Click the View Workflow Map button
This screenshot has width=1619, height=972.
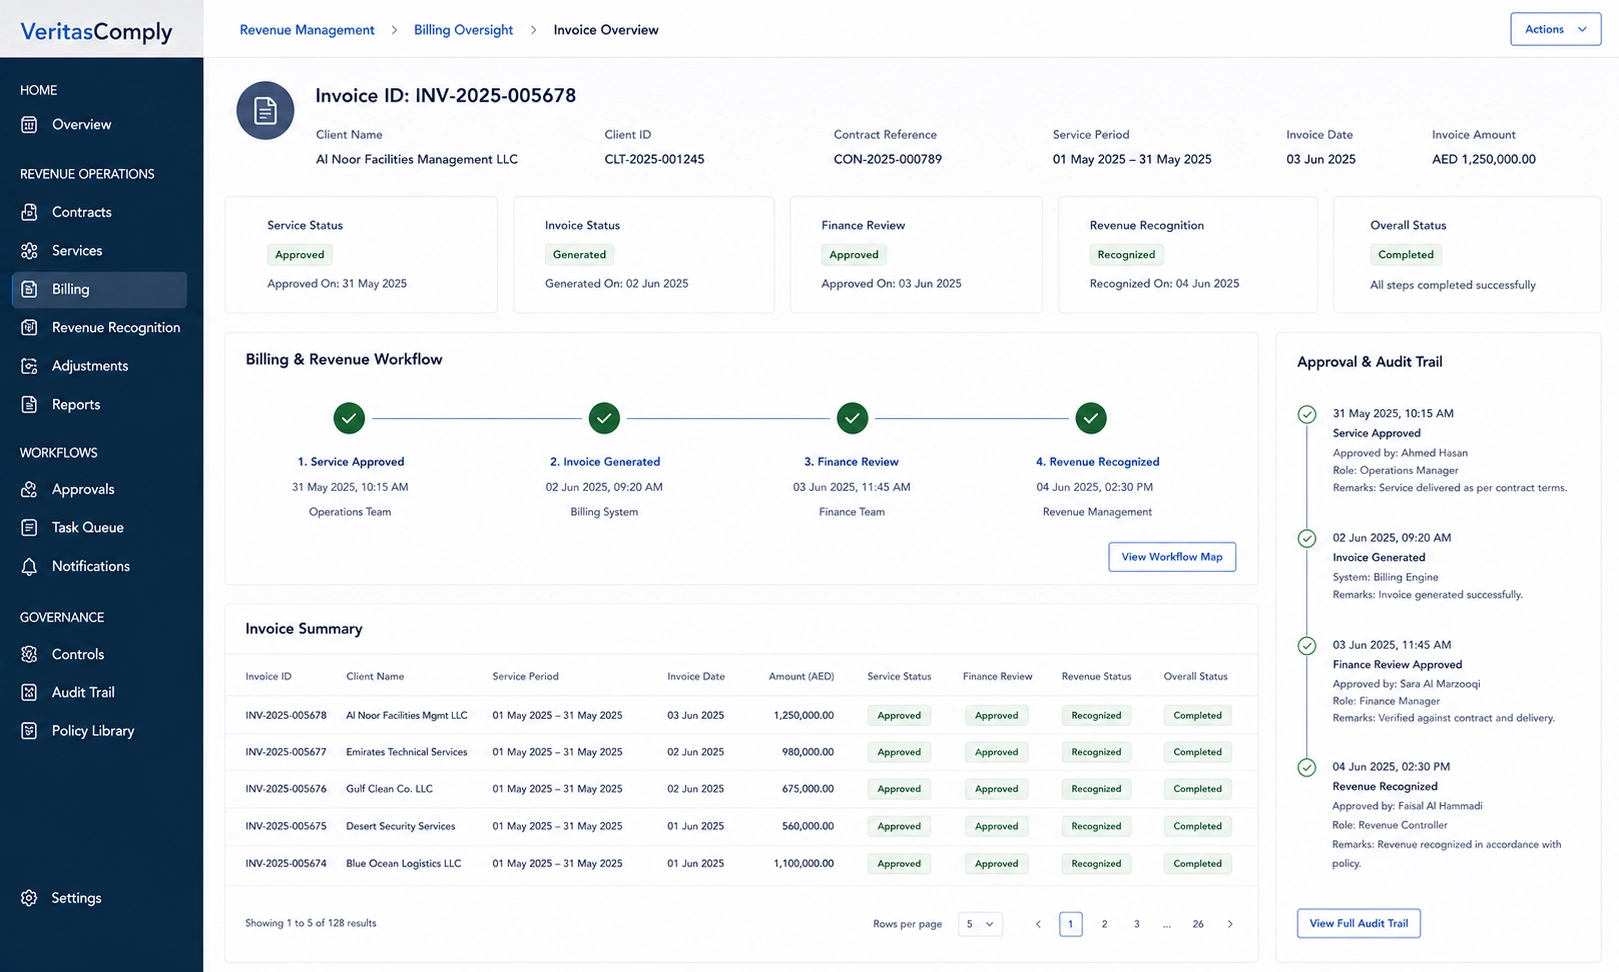point(1172,557)
